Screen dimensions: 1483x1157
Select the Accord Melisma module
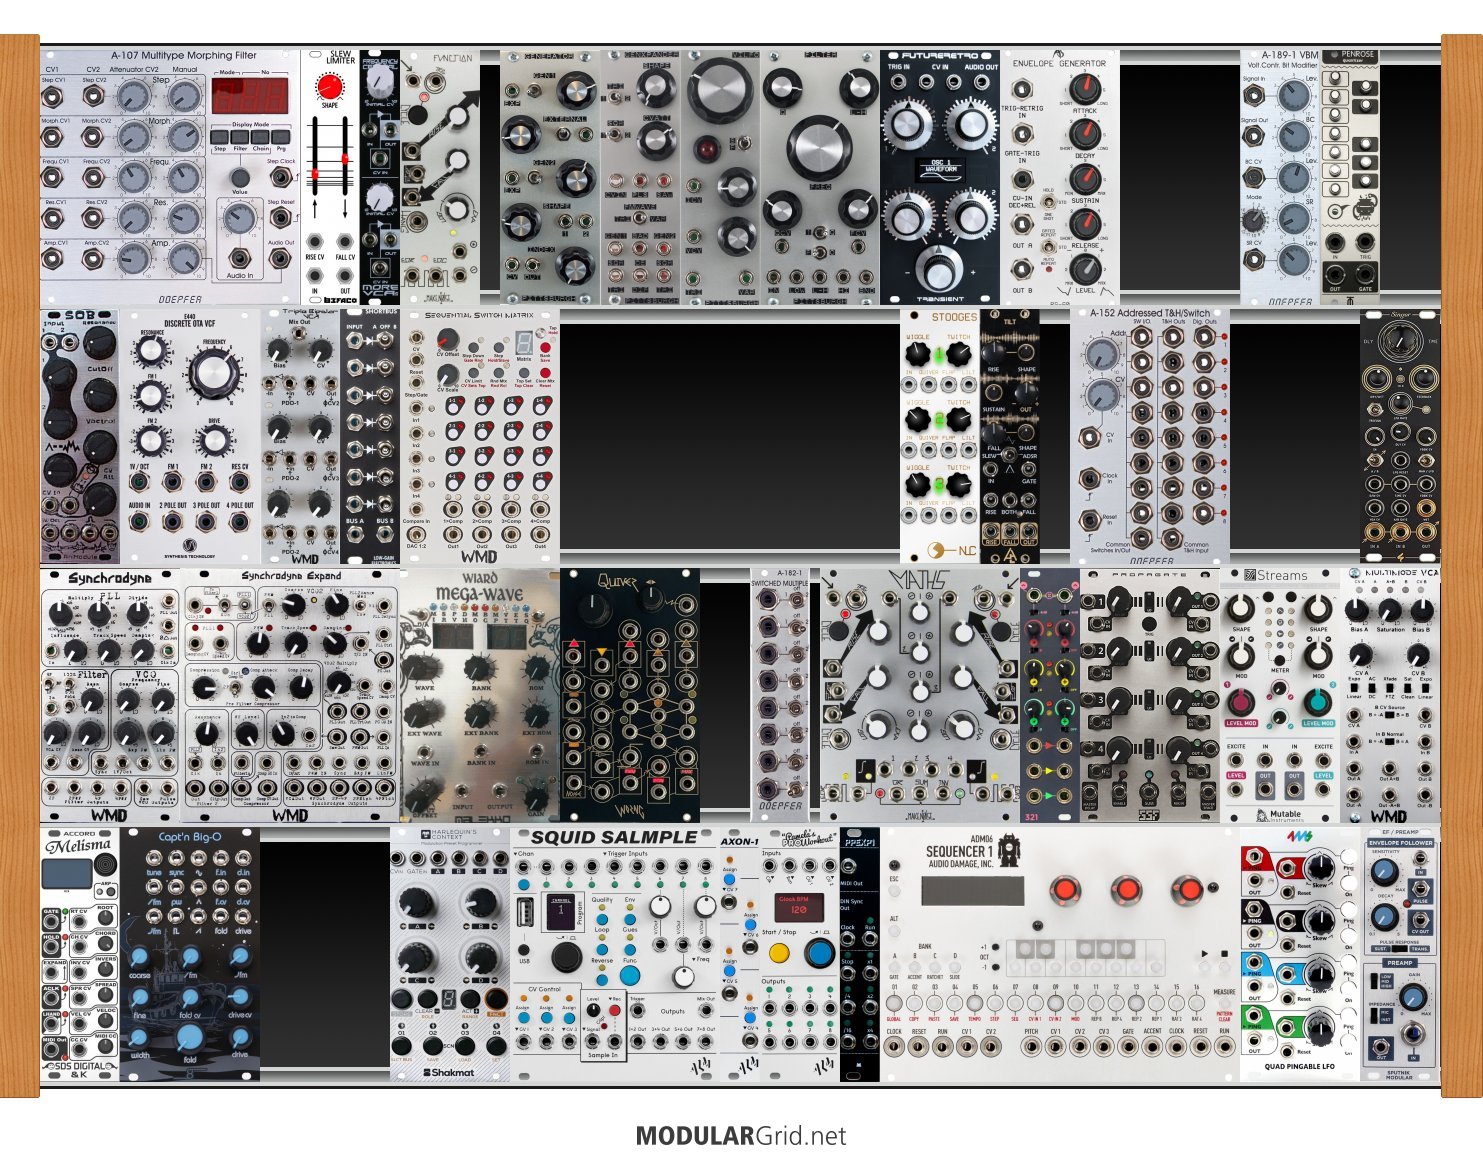[x=80, y=954]
